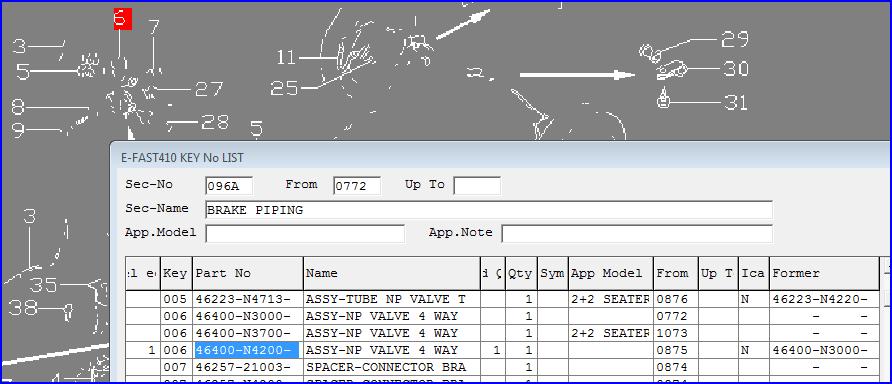This screenshot has height=384, width=892.
Task: Click the Name column header
Action: pos(391,274)
